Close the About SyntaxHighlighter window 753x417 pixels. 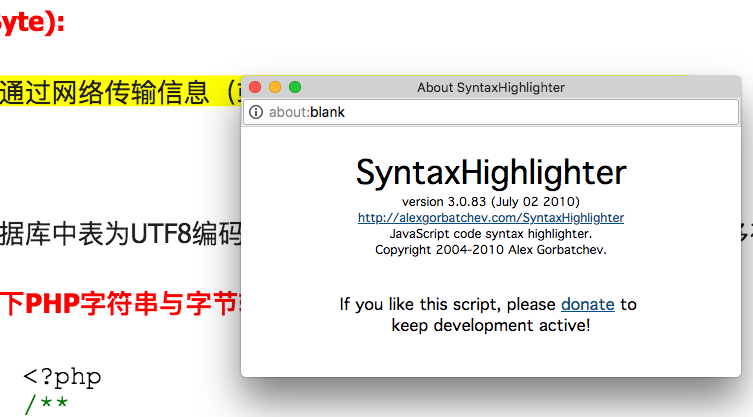pyautogui.click(x=255, y=87)
